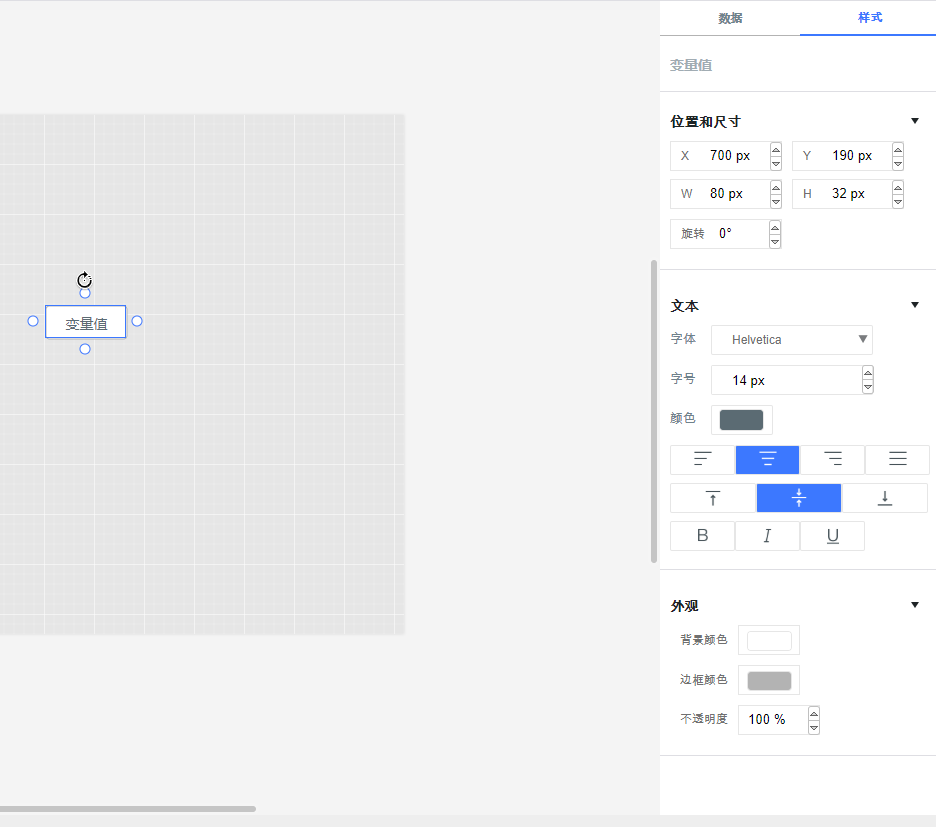Toggle underline text formatting

[x=832, y=536]
